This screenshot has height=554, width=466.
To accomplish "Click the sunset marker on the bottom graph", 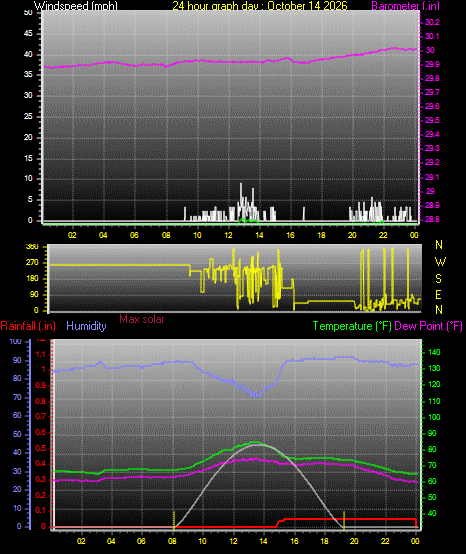I will 344,520.
